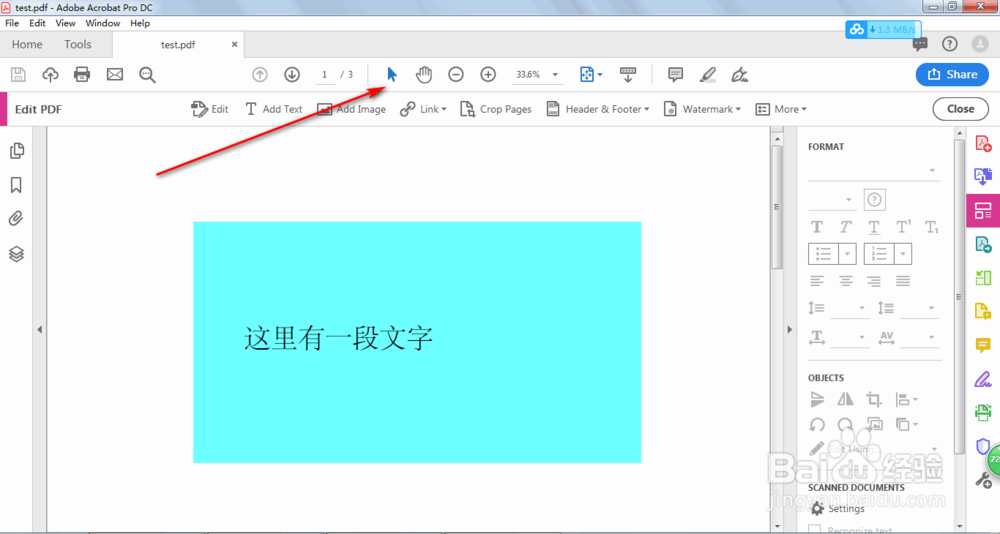Activate the Hand pan tool
The width and height of the screenshot is (1000, 534).
424,75
